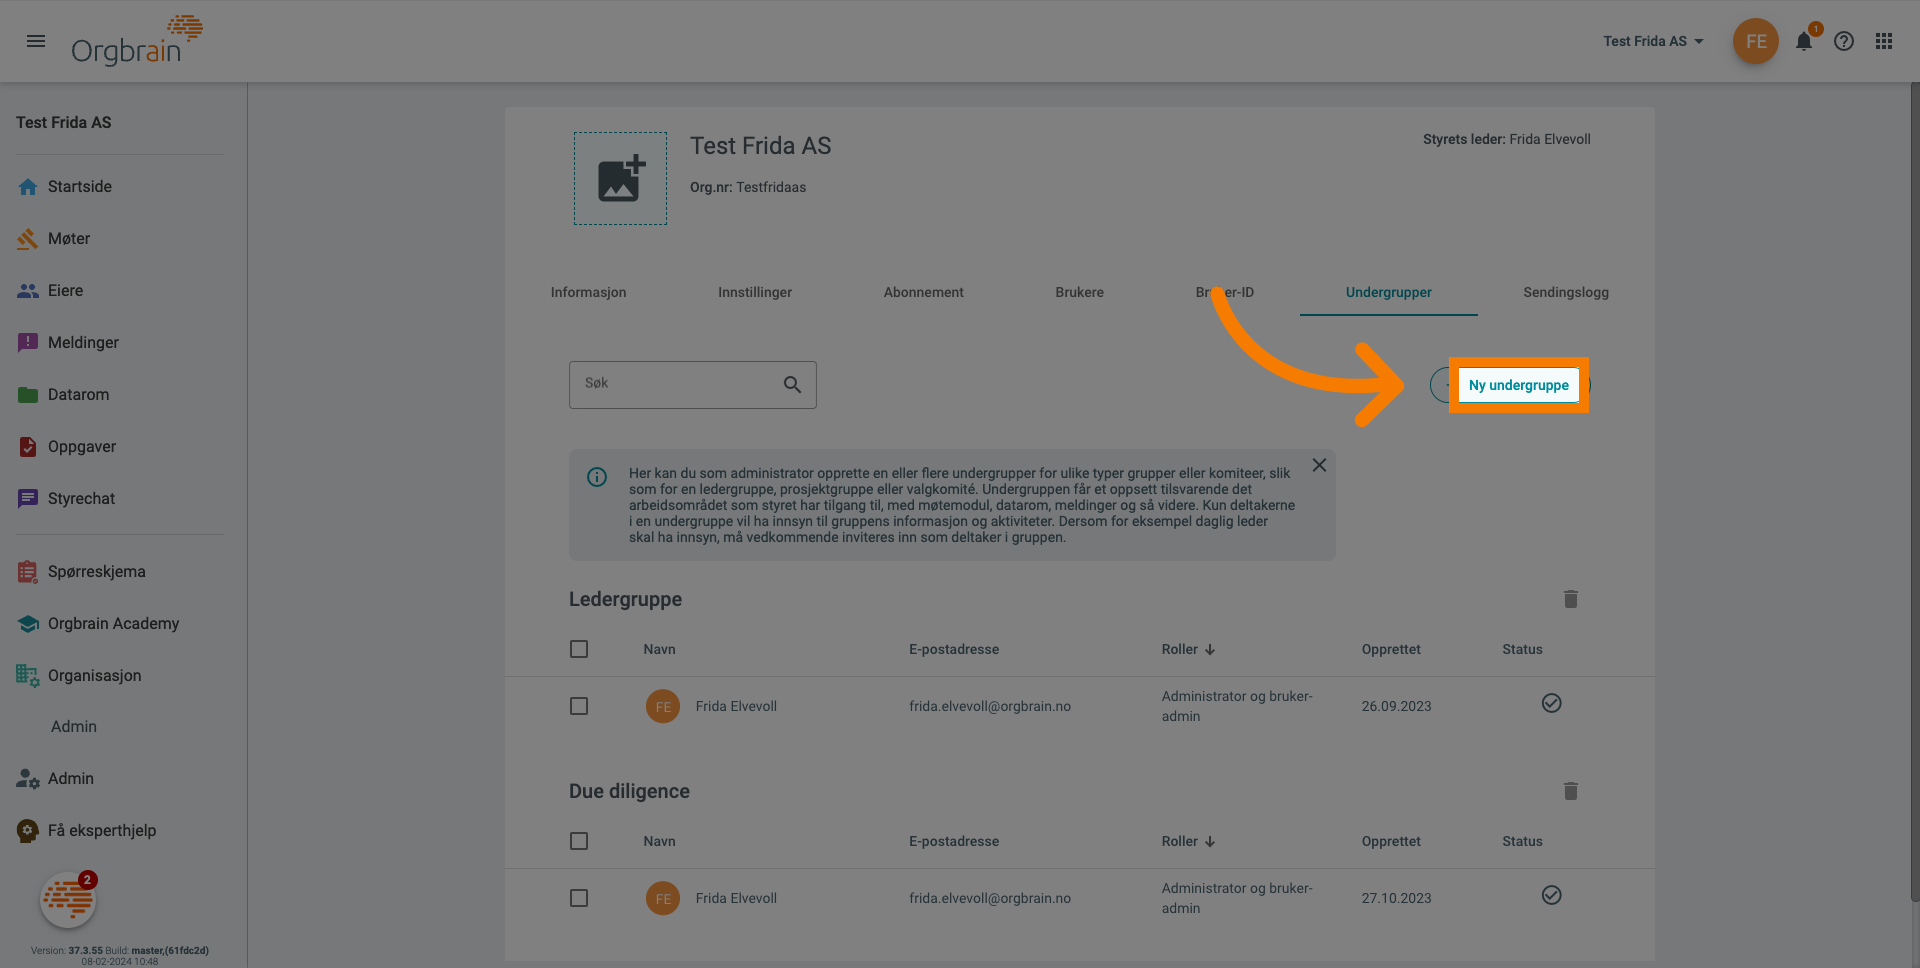Screen dimensions: 1920x968
Task: Select the Admin sub-item under Organisasjon
Action: (74, 727)
